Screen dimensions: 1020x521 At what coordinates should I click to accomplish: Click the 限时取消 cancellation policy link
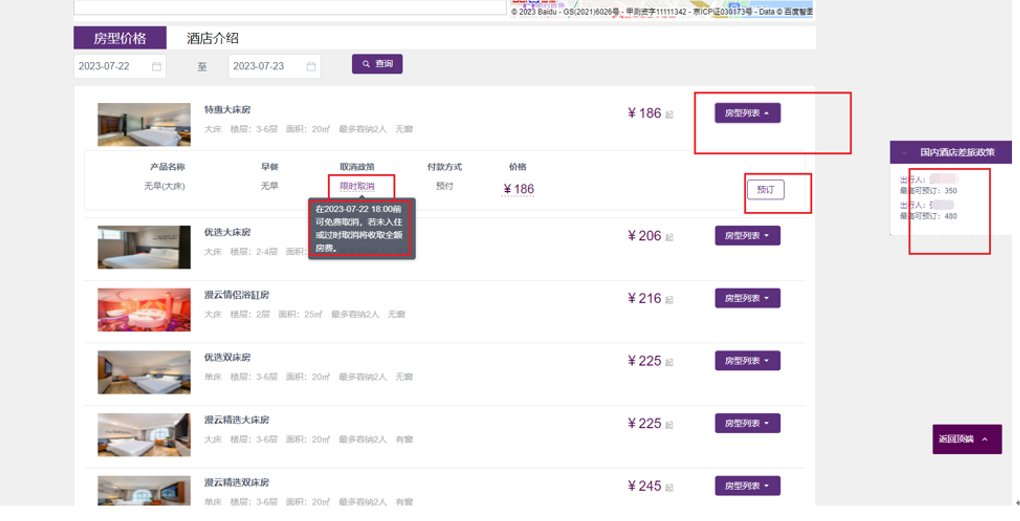pos(357,187)
